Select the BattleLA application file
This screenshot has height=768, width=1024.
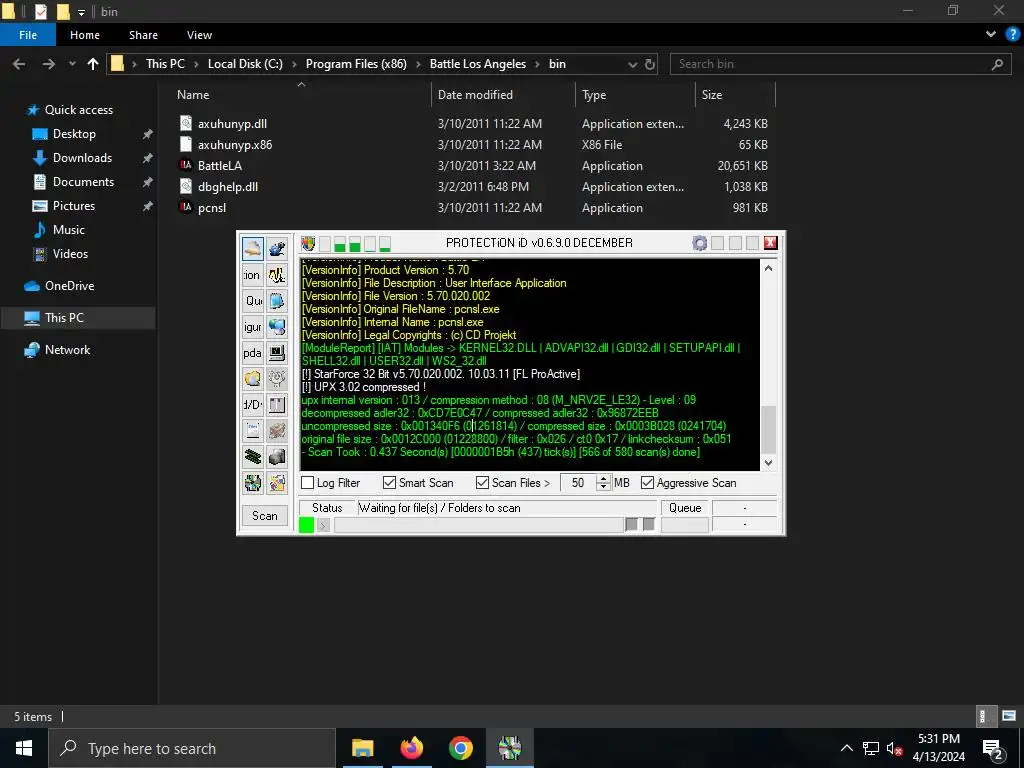(x=220, y=166)
